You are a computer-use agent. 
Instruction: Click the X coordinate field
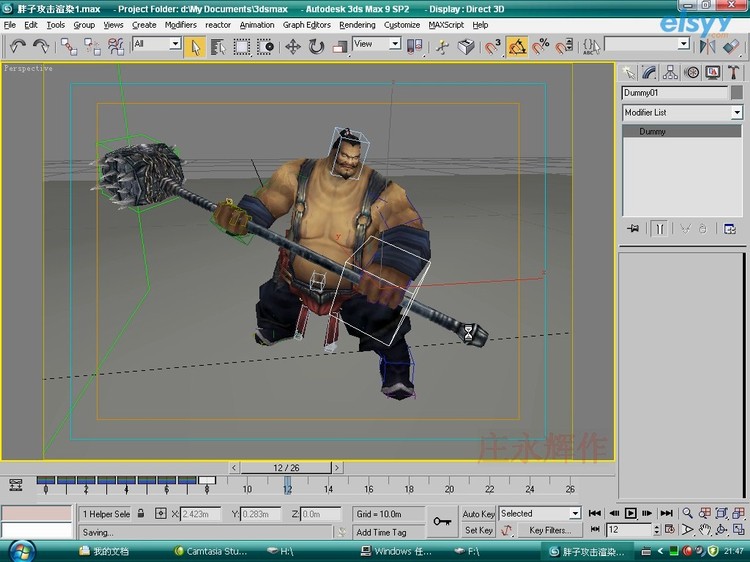point(201,514)
